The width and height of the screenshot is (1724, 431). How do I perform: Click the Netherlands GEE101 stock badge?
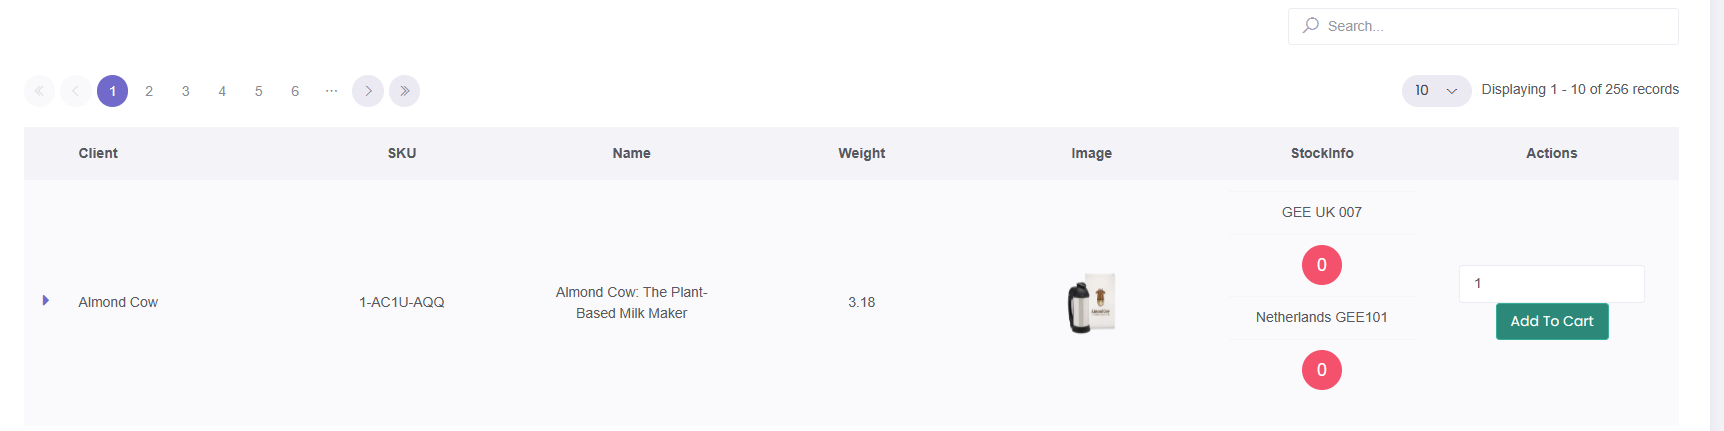(1322, 370)
